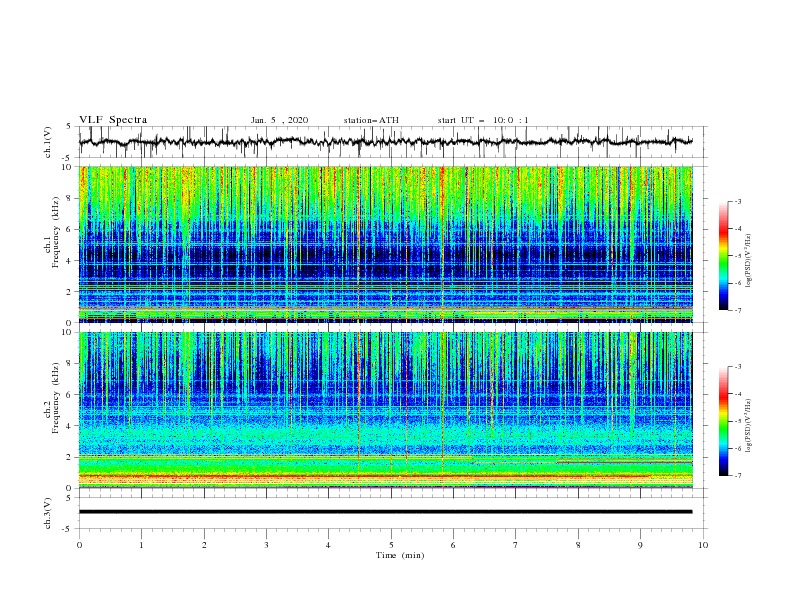Screen dimensions: 792x612
Task: Click inside the ch.2 spectrogram panel
Action: pyautogui.click(x=386, y=410)
